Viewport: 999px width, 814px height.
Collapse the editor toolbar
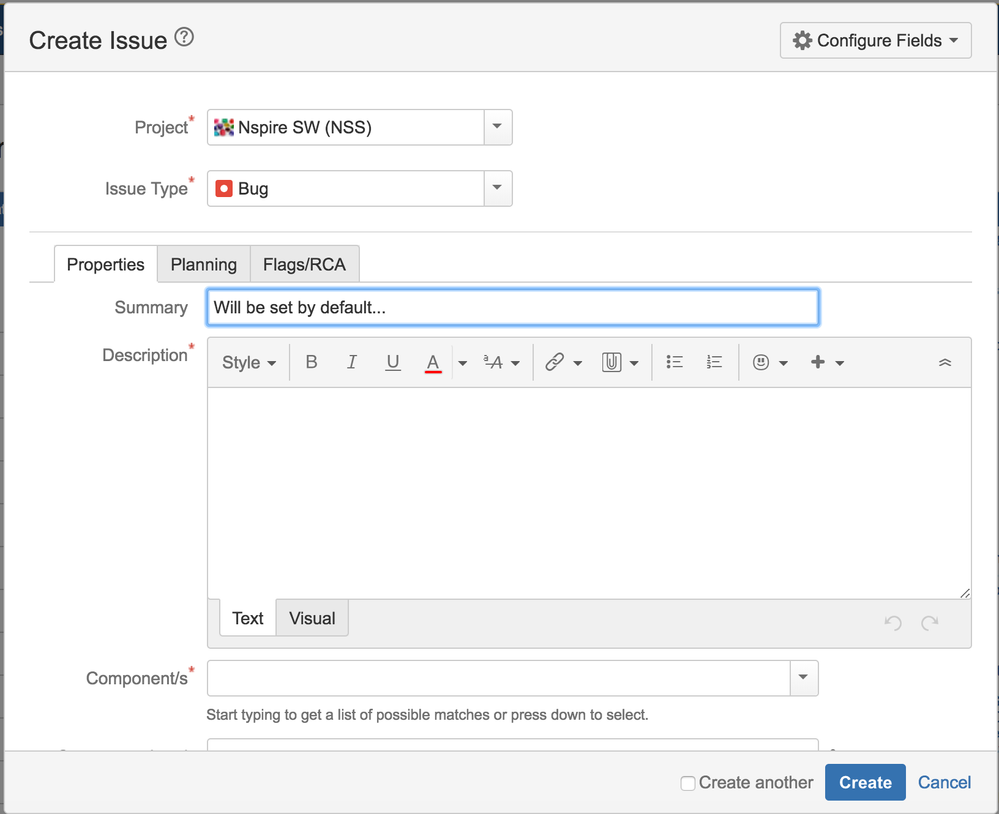coord(945,363)
